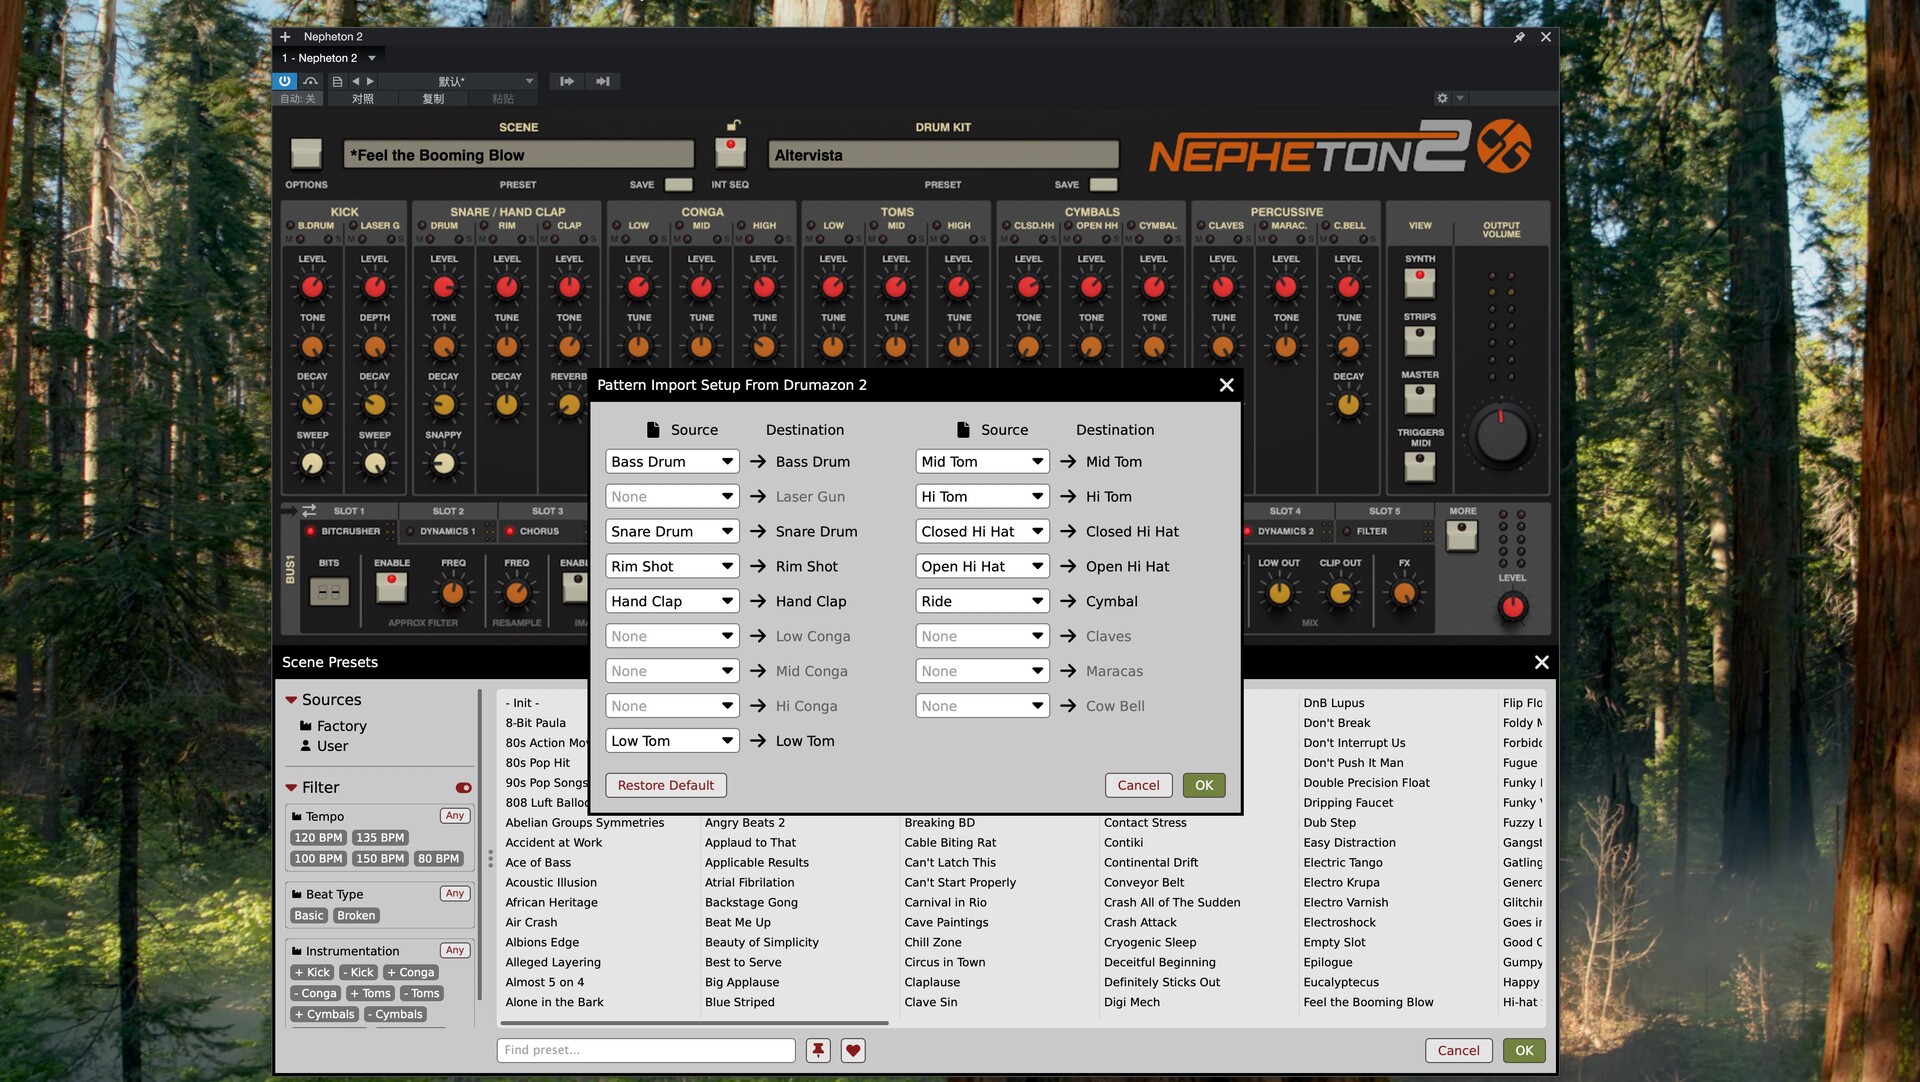Go to next host preset arrow
This screenshot has width=1920, height=1082.
tap(370, 81)
